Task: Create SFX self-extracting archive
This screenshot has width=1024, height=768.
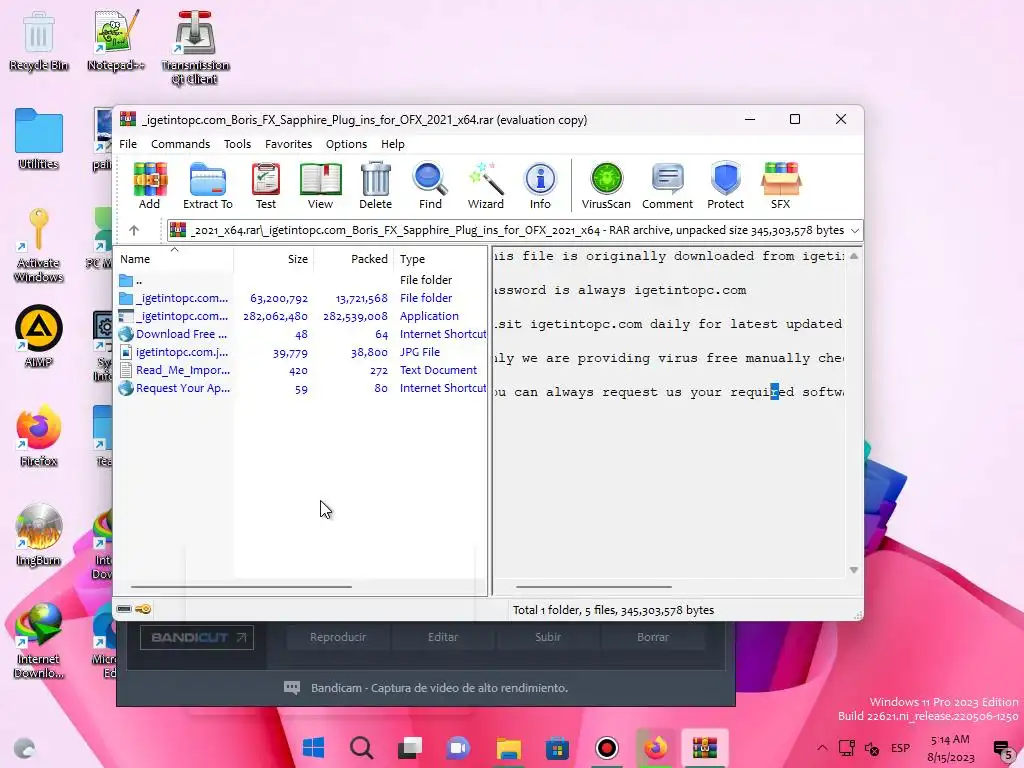Action: pos(780,185)
